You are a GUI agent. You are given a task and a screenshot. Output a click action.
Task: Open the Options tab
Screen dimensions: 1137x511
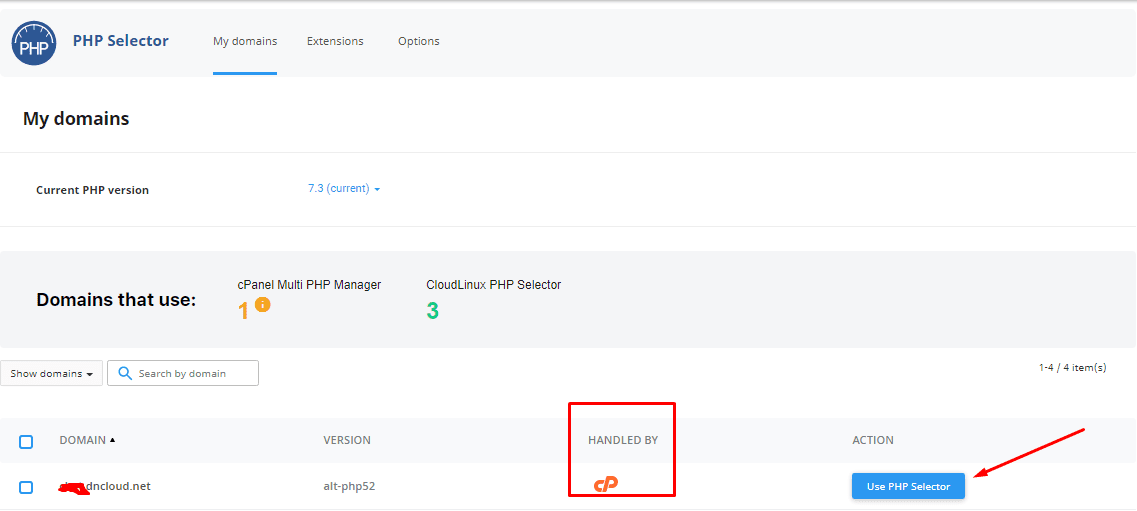point(418,41)
